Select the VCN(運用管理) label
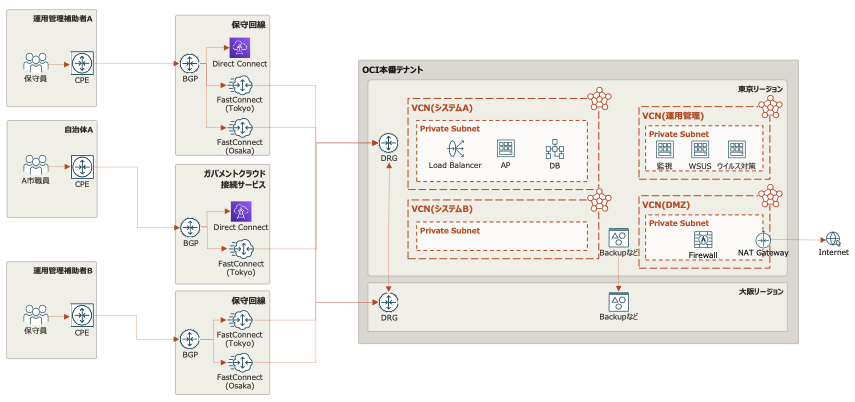 point(673,116)
